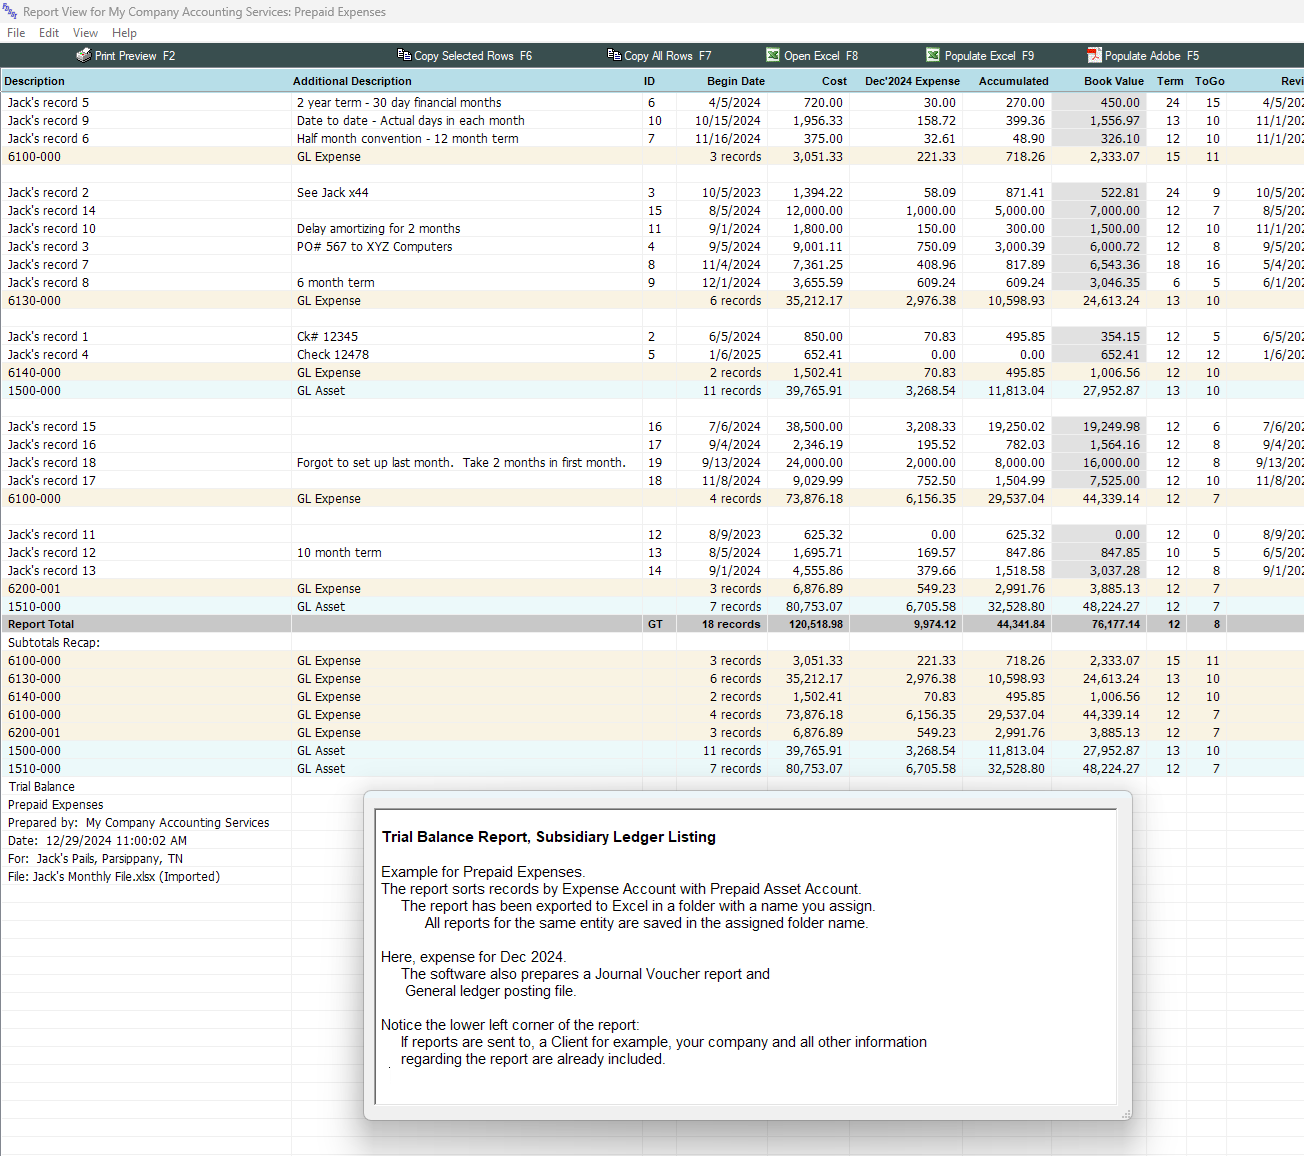The image size is (1304, 1156).
Task: Click Populate Adobe F5 label
Action: [1152, 56]
